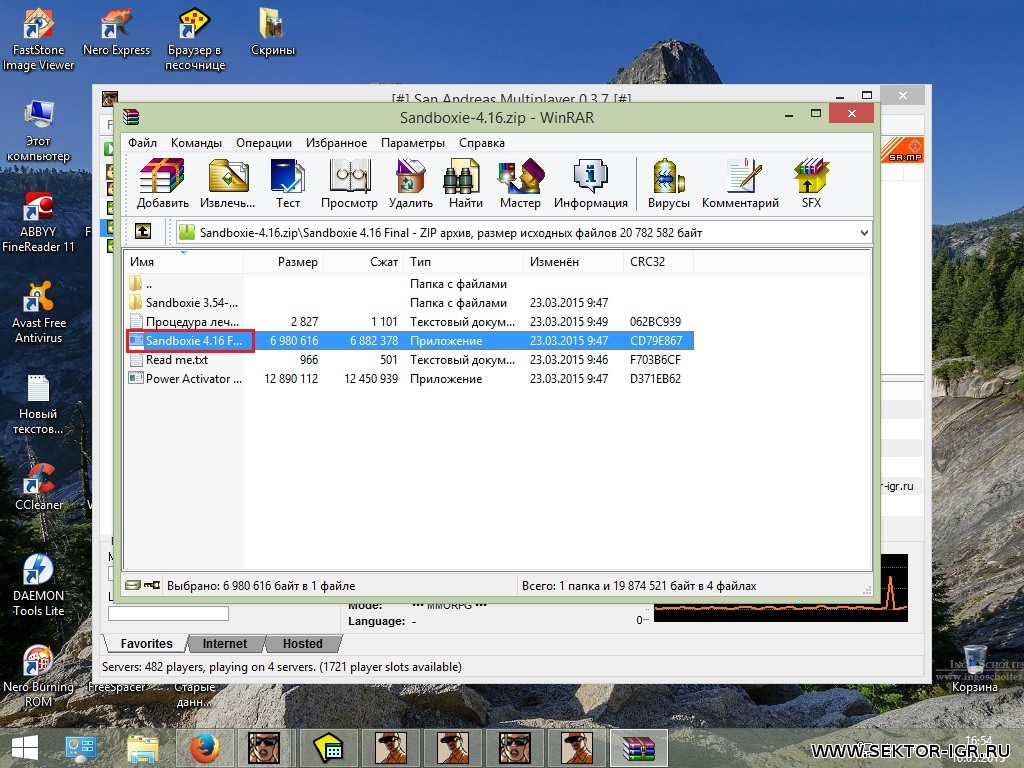Select Этот компьютер desktop icon

tap(39, 130)
